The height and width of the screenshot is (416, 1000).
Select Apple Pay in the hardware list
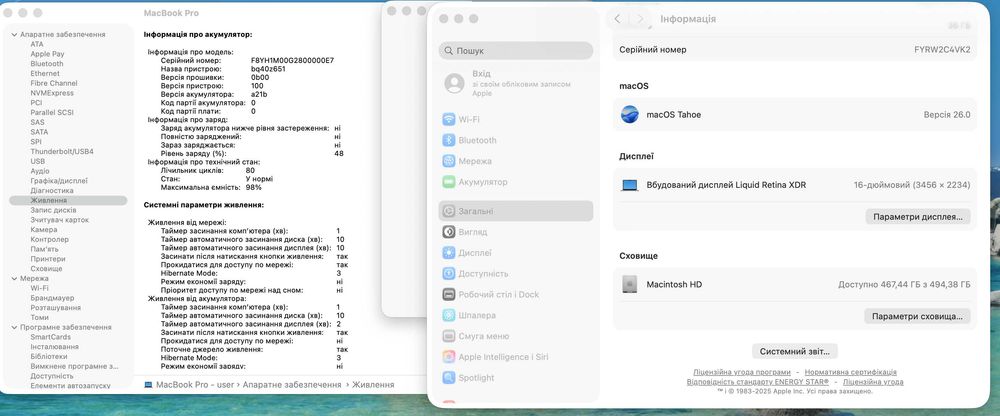(x=47, y=54)
